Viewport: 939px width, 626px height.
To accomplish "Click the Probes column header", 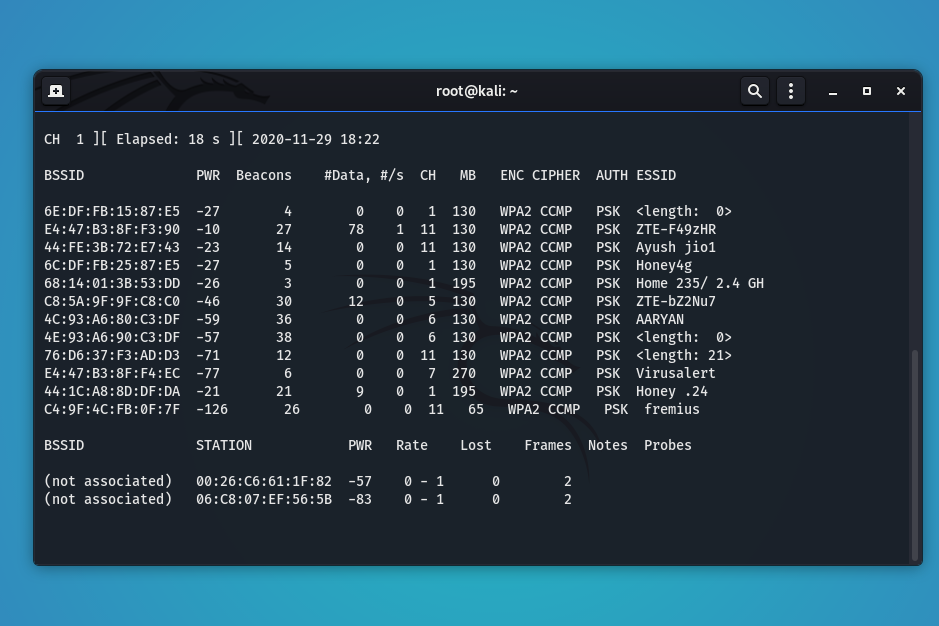I will click(x=668, y=446).
